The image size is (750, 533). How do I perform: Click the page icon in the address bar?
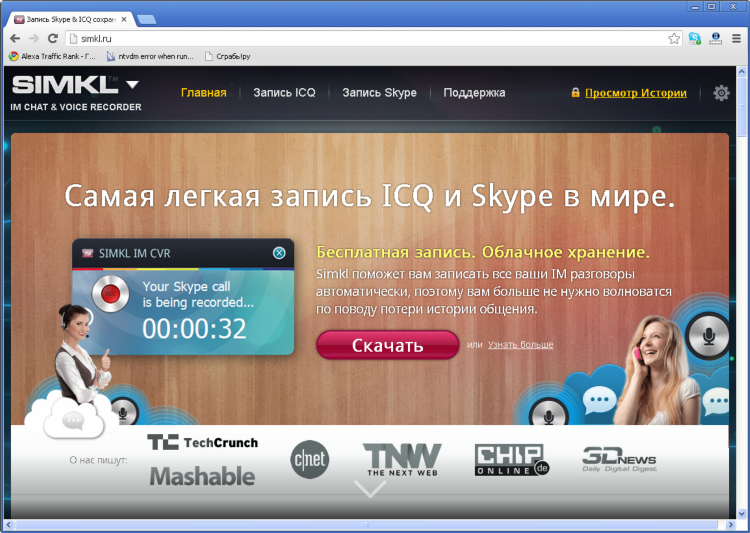(x=73, y=38)
